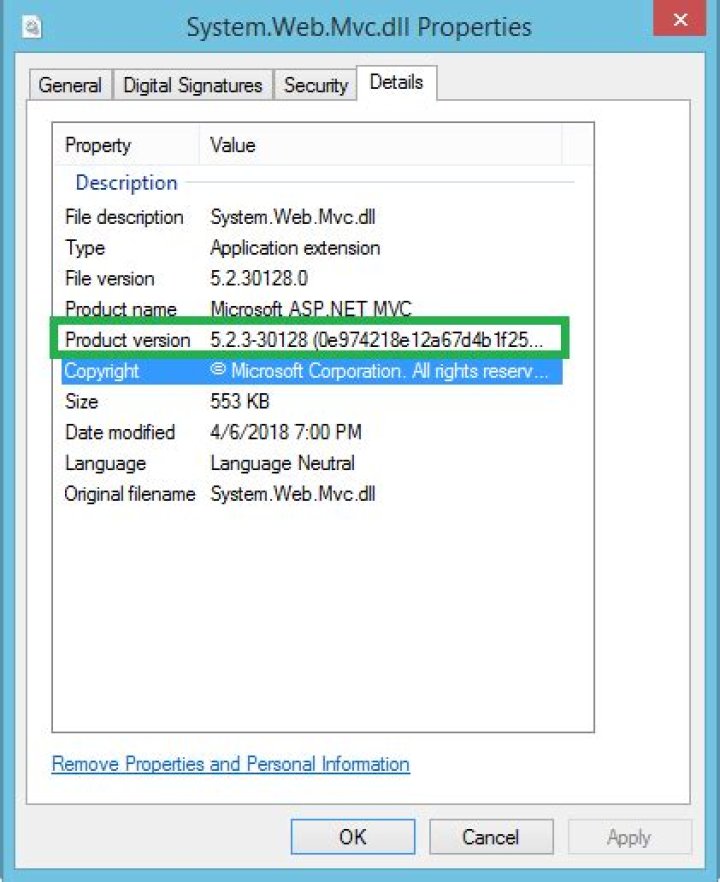Confirm with the OK button
The height and width of the screenshot is (882, 720).
tap(353, 836)
